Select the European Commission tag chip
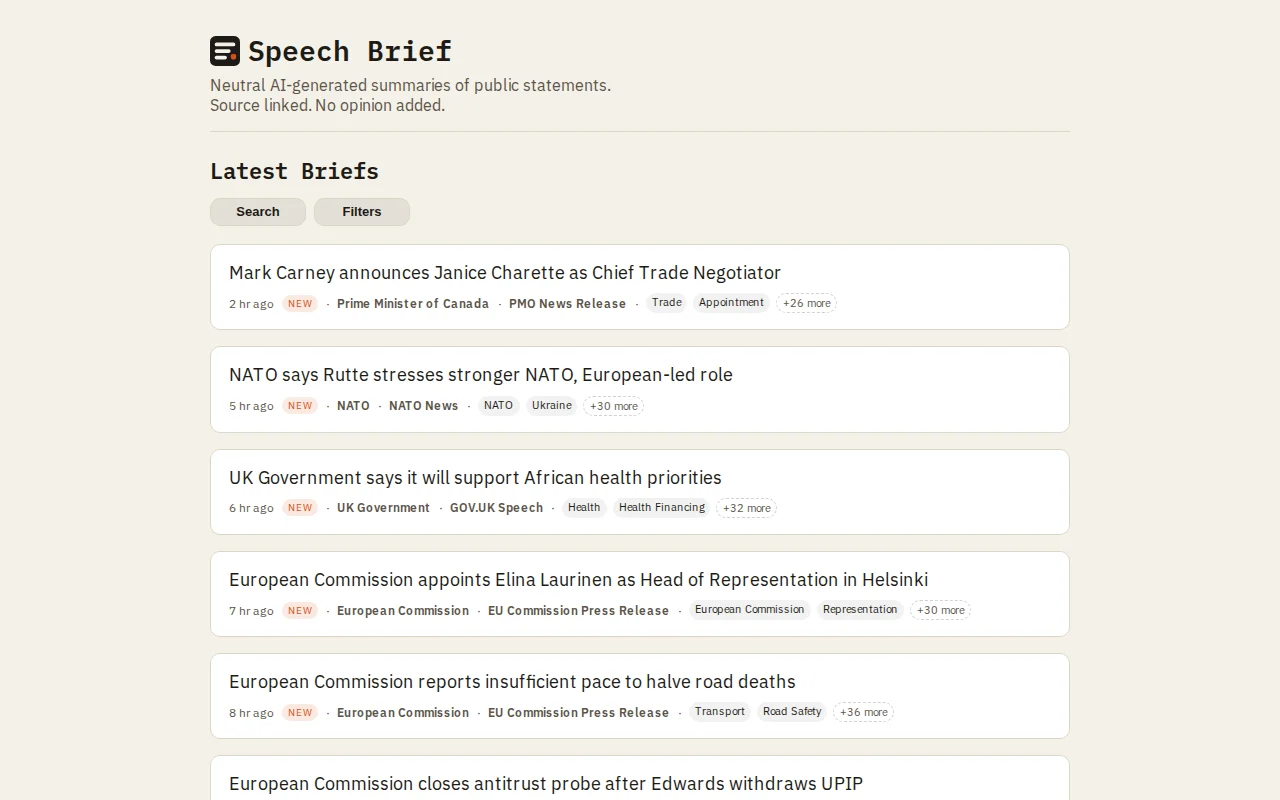The image size is (1280, 800). [x=750, y=610]
